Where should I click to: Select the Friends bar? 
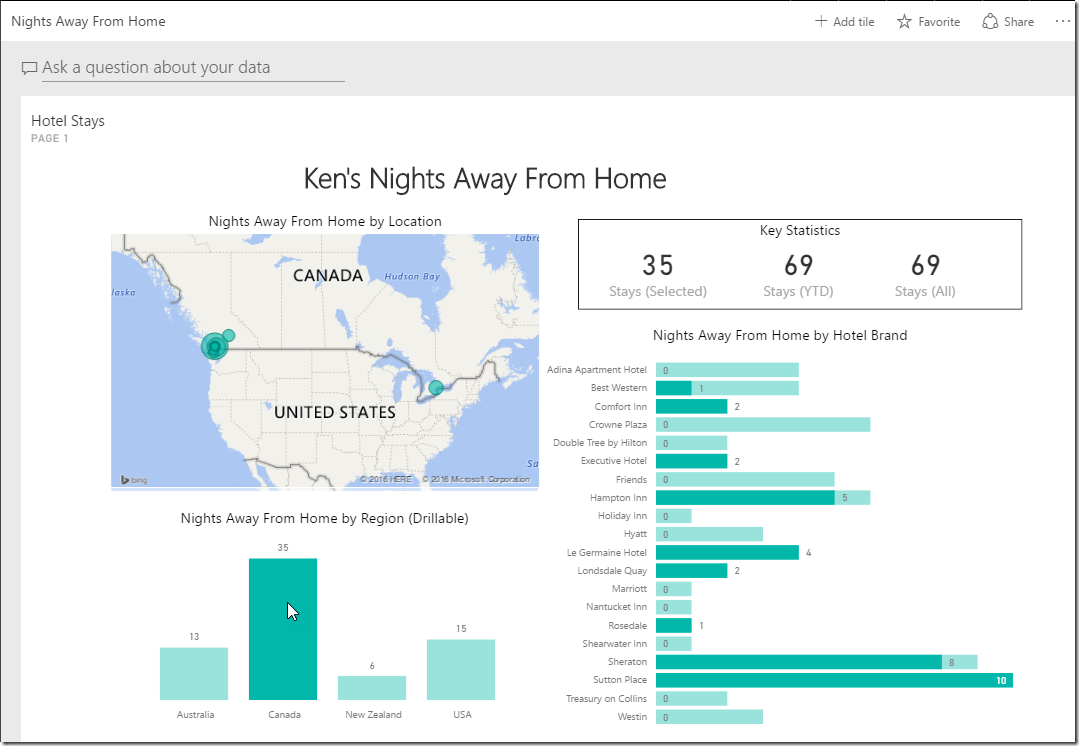coord(745,480)
